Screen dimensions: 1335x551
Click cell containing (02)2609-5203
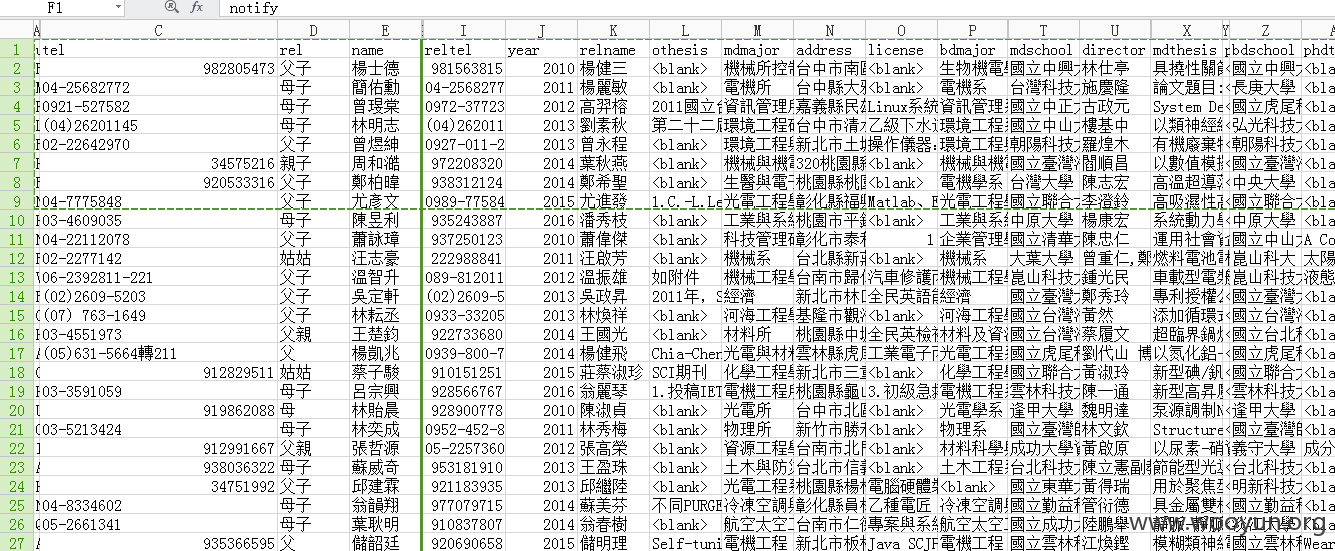pyautogui.click(x=158, y=296)
